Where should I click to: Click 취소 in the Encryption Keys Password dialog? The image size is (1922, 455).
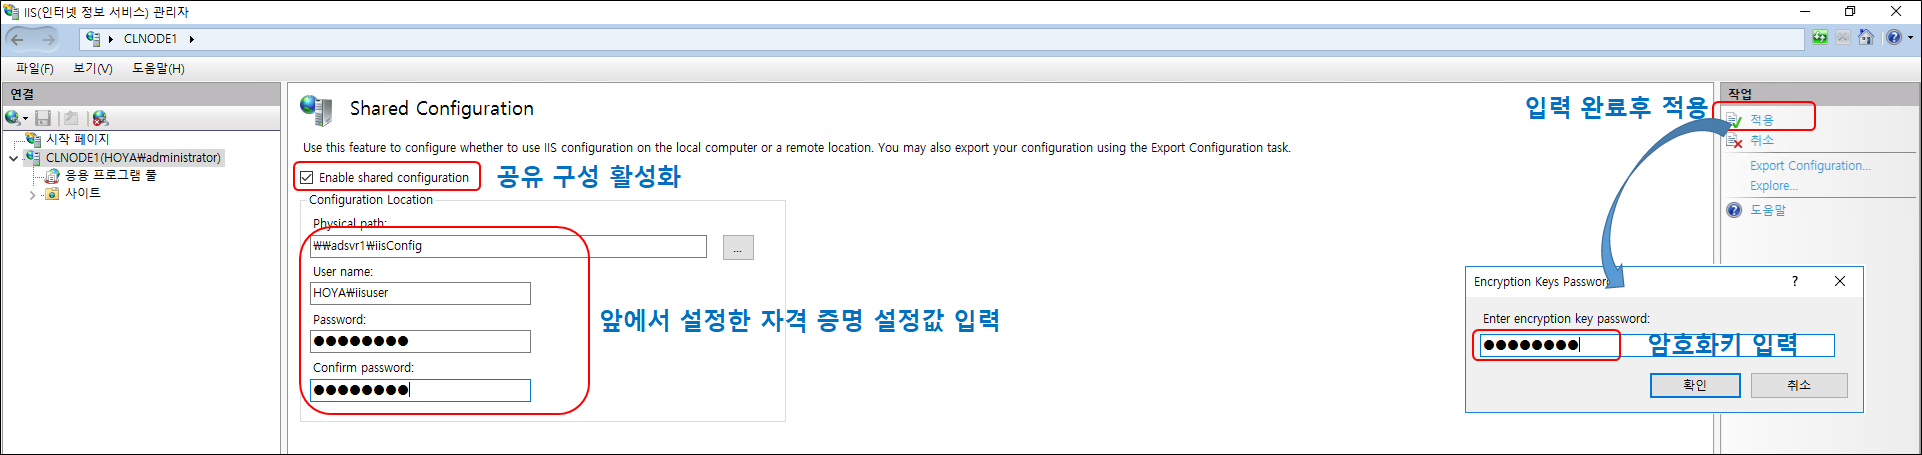tap(1799, 385)
